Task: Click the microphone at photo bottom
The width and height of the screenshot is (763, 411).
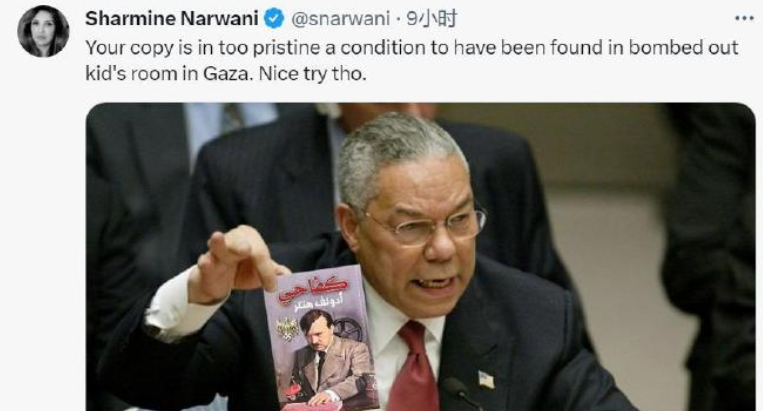Action: 461,393
